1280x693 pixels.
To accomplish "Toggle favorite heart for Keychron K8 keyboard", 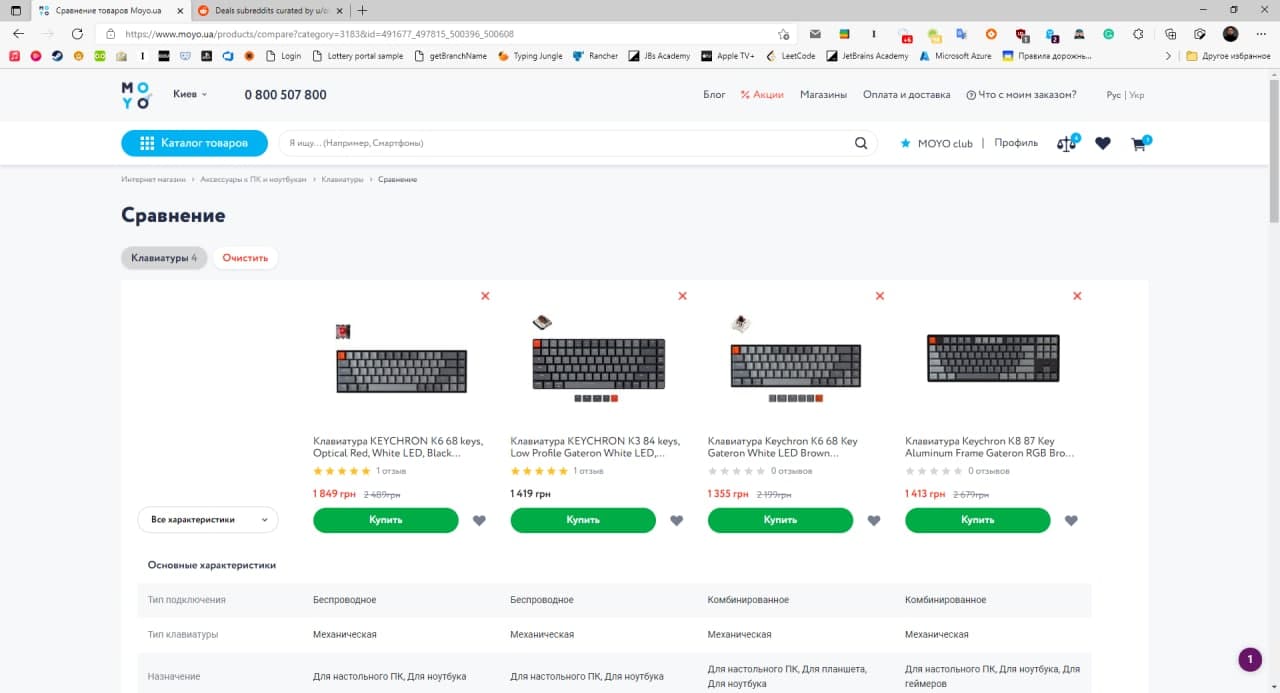I will pyautogui.click(x=1071, y=520).
